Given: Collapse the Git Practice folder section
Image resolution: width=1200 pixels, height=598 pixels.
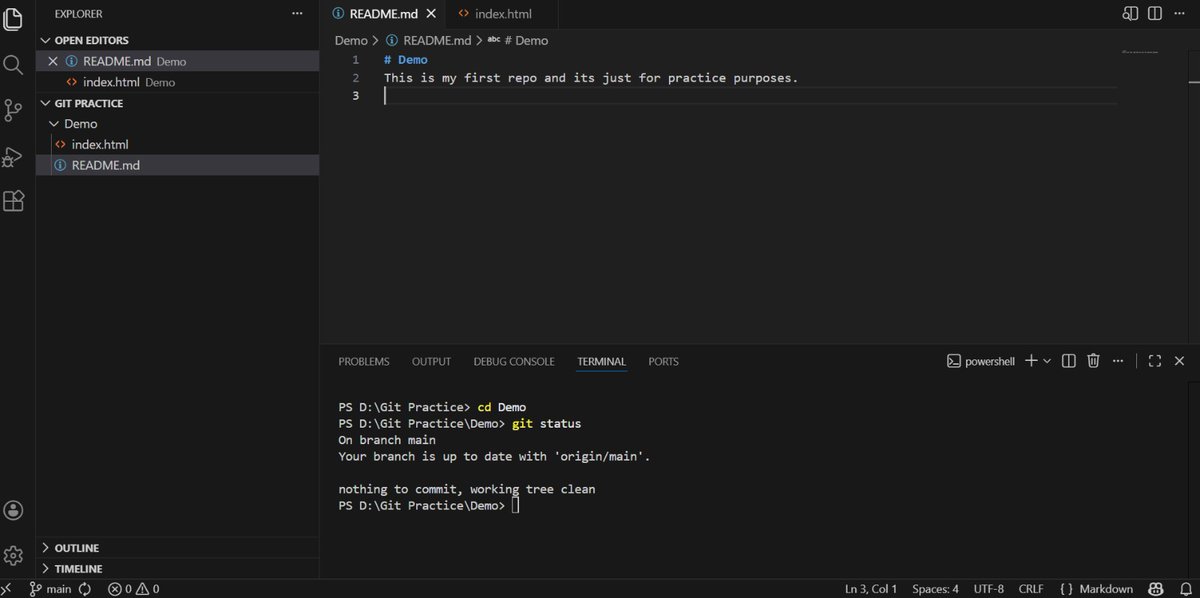Looking at the screenshot, I should tap(89, 103).
